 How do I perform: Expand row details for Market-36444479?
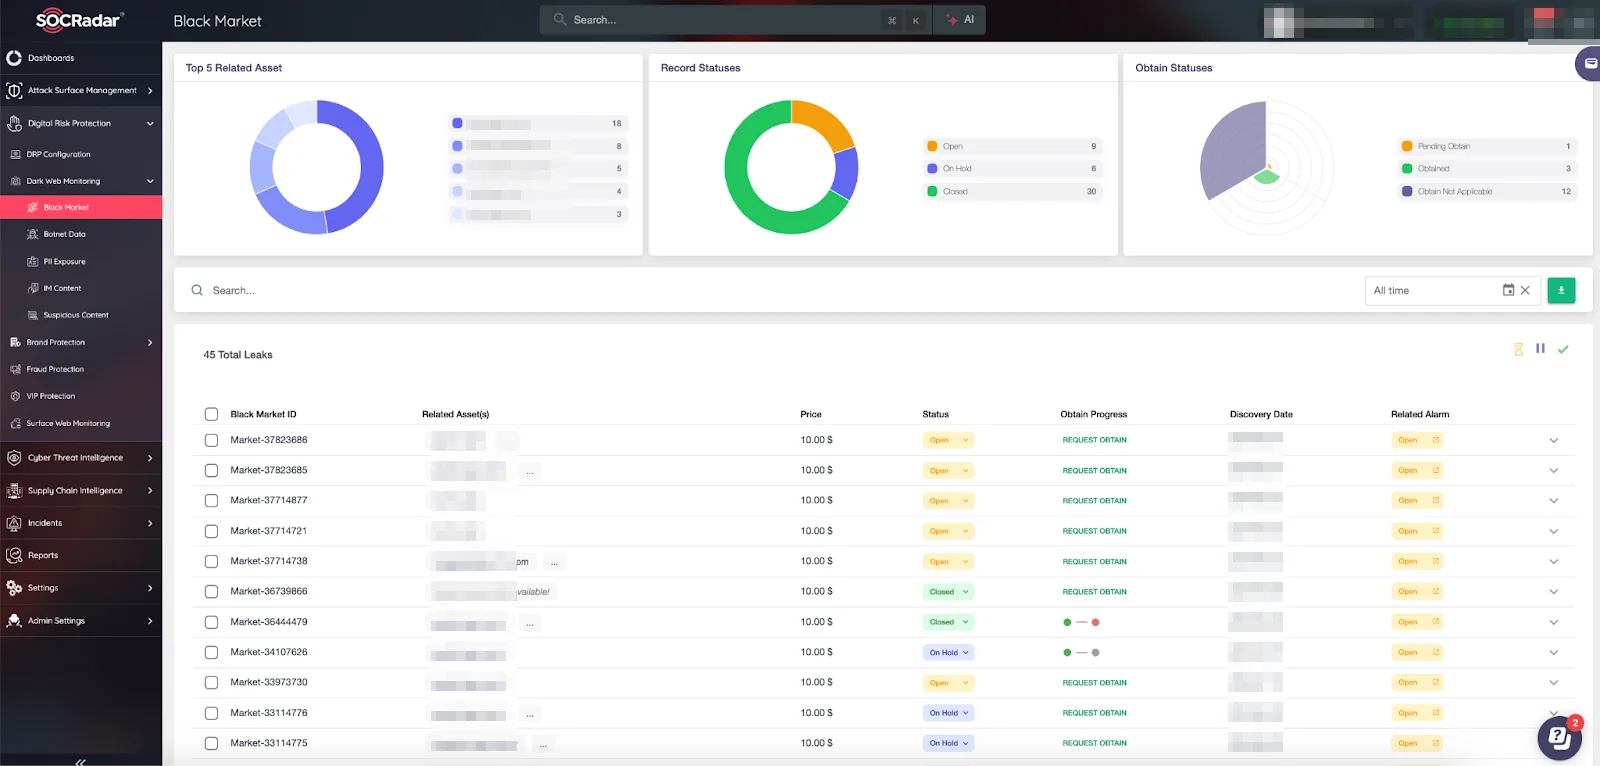click(1554, 622)
